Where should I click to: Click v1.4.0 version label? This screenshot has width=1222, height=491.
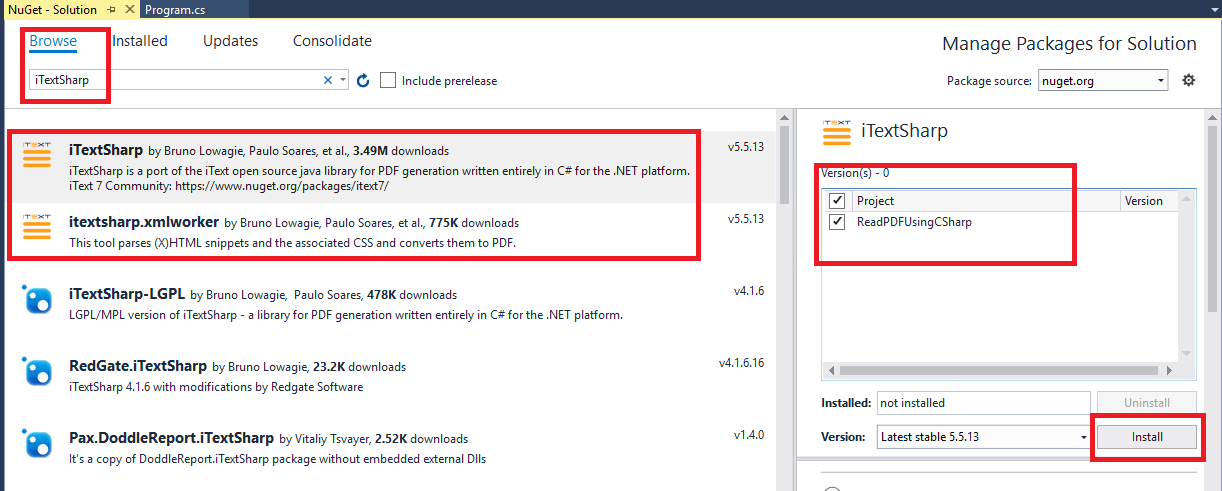[749, 435]
